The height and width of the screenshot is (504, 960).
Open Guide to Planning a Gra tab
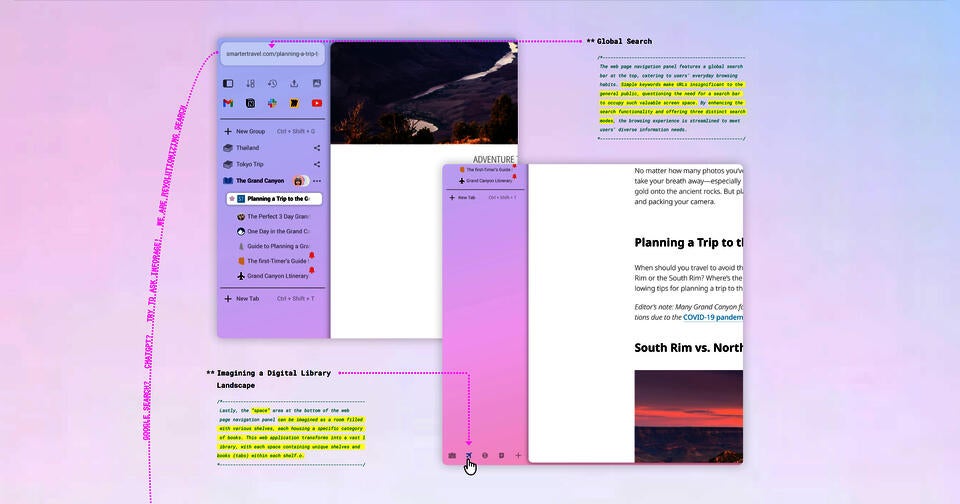click(x=274, y=246)
